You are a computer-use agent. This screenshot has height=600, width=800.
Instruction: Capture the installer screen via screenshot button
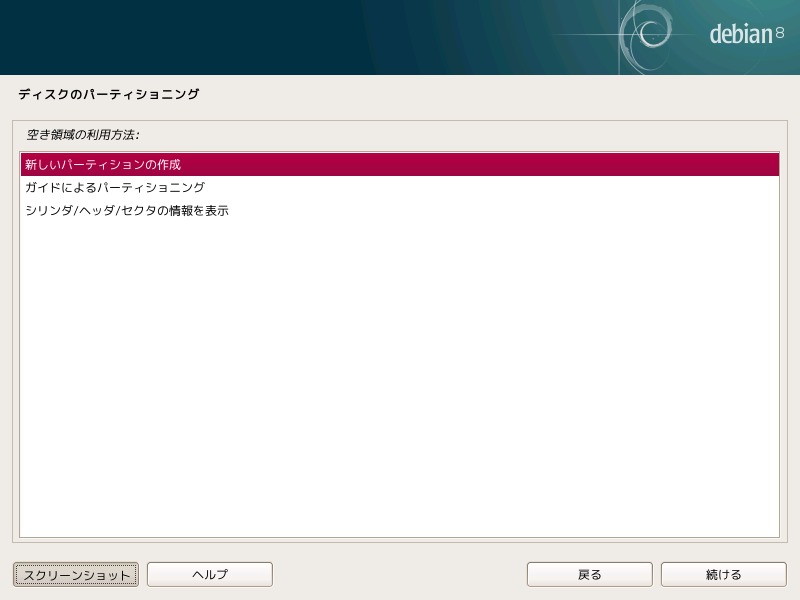[x=76, y=574]
